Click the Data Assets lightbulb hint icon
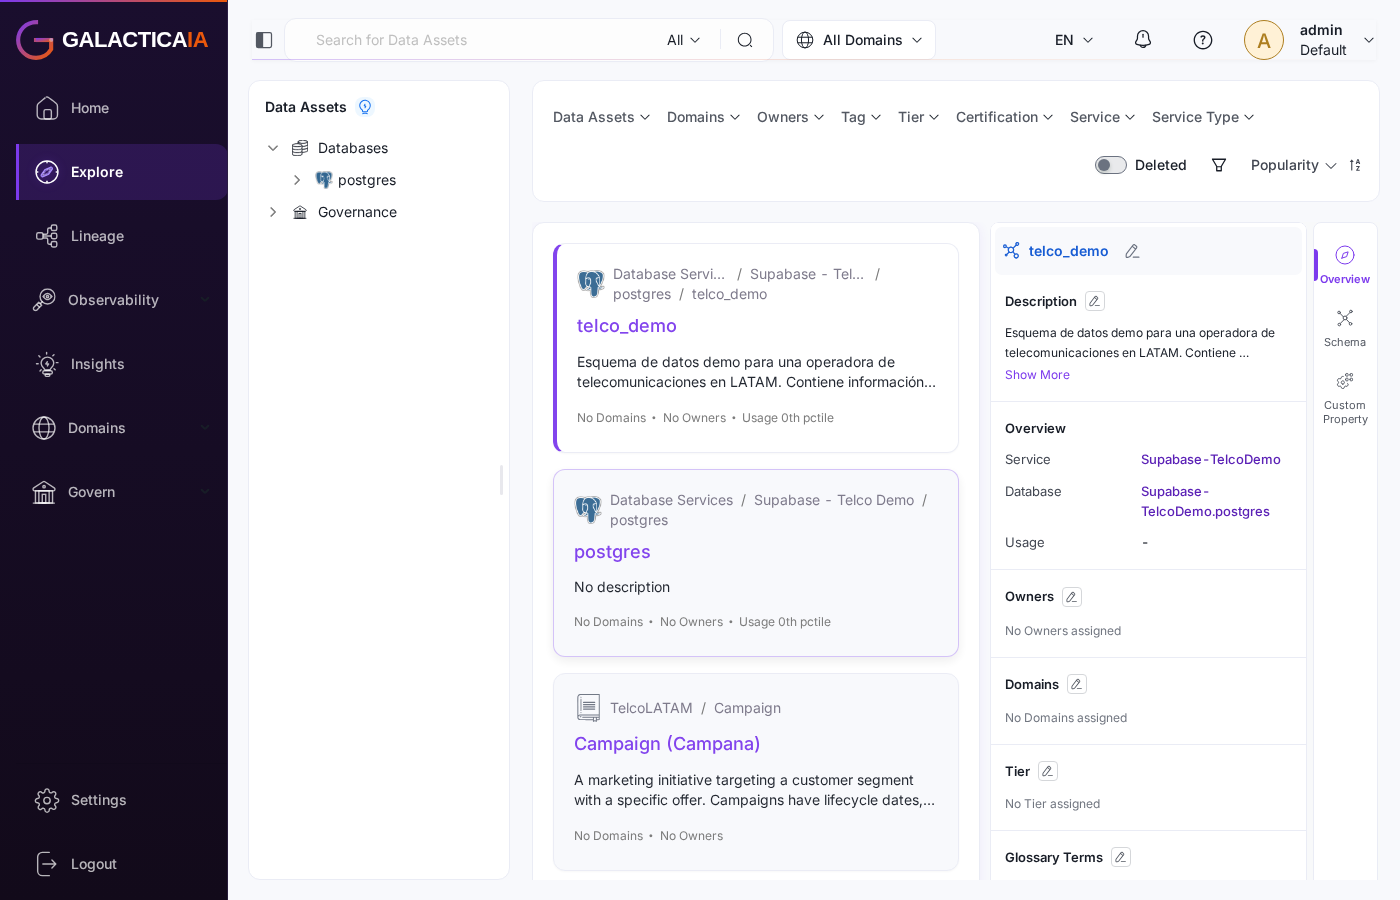Screen dimensions: 1400x900 [x=365, y=107]
